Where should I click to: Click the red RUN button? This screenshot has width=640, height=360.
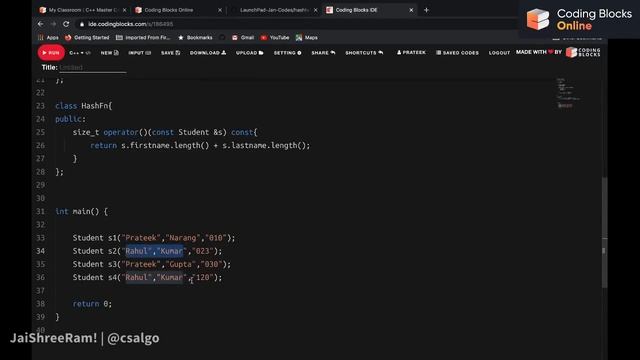51,53
